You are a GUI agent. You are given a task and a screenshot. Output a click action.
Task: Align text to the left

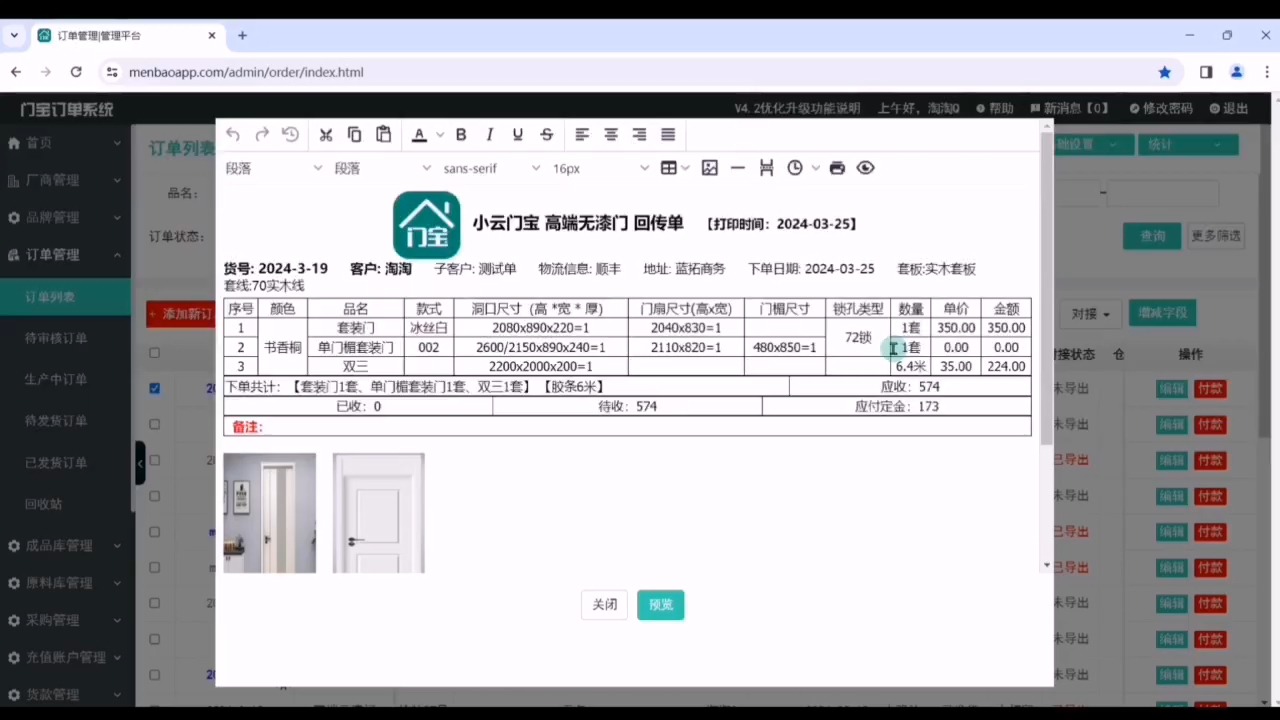(x=582, y=135)
